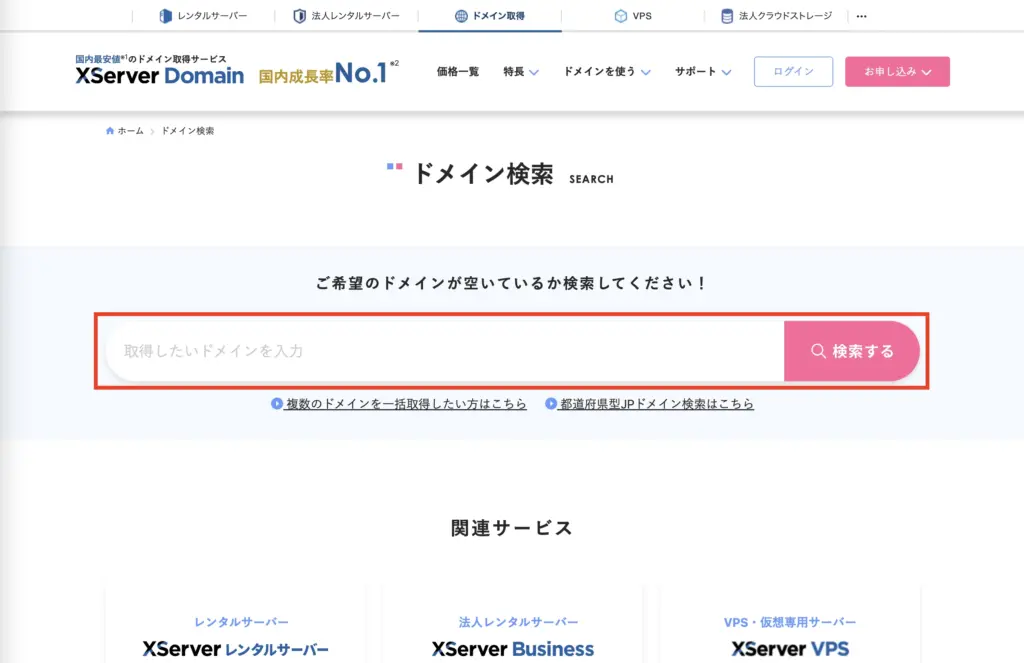Image resolution: width=1024 pixels, height=663 pixels.
Task: Click the globe icon beside ドメイン取得
Action: 461,16
